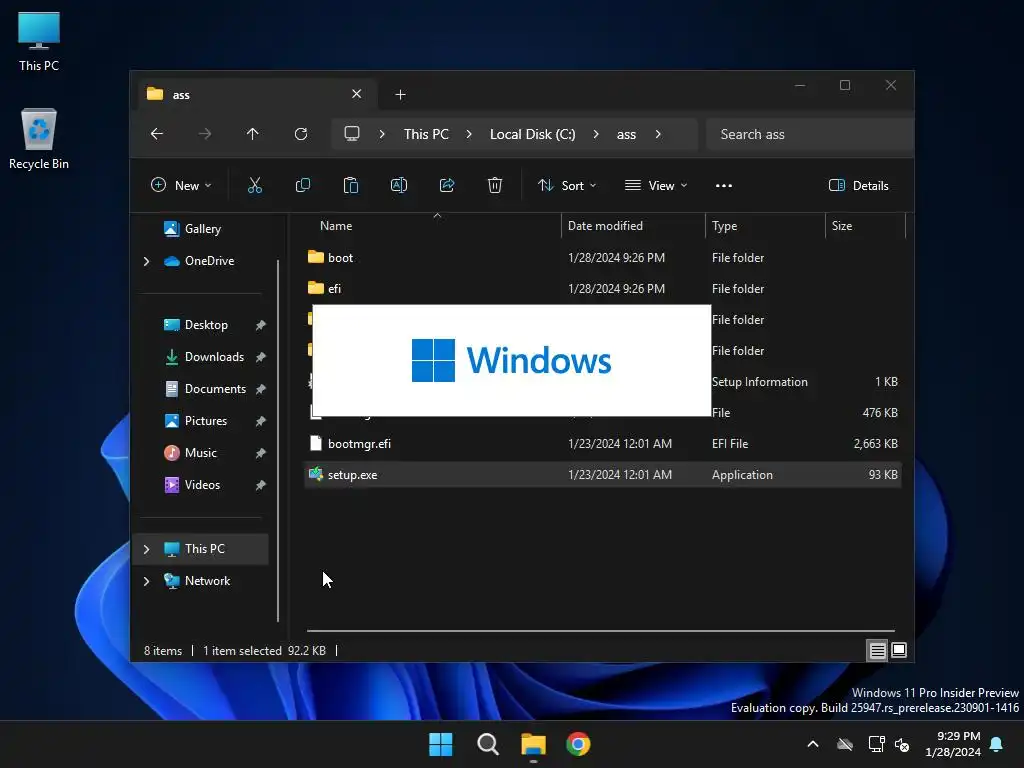Select the efi folder
This screenshot has height=768, width=1024.
click(602, 289)
